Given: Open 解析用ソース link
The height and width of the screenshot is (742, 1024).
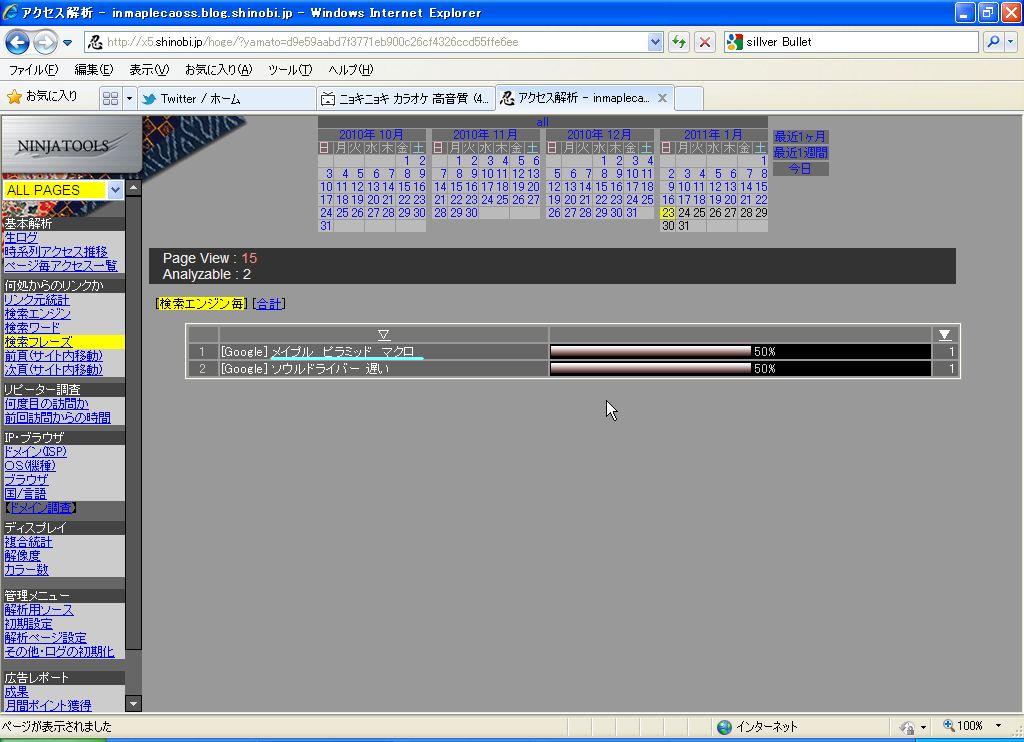Looking at the screenshot, I should tap(39, 610).
